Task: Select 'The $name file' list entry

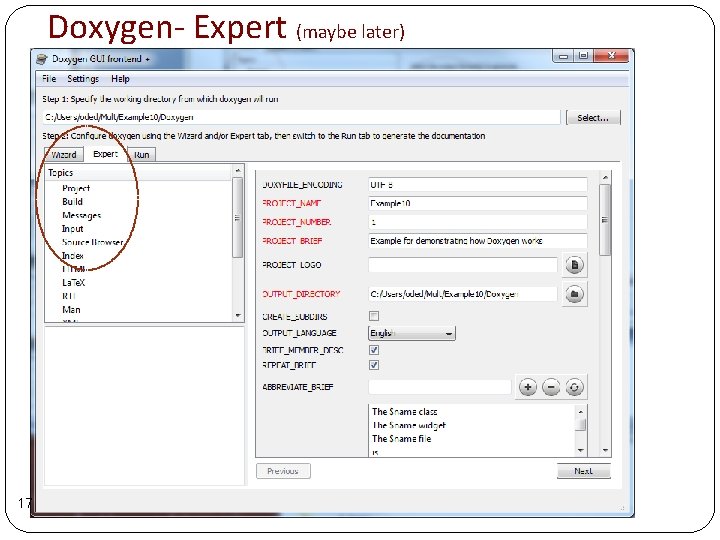Action: [401, 439]
